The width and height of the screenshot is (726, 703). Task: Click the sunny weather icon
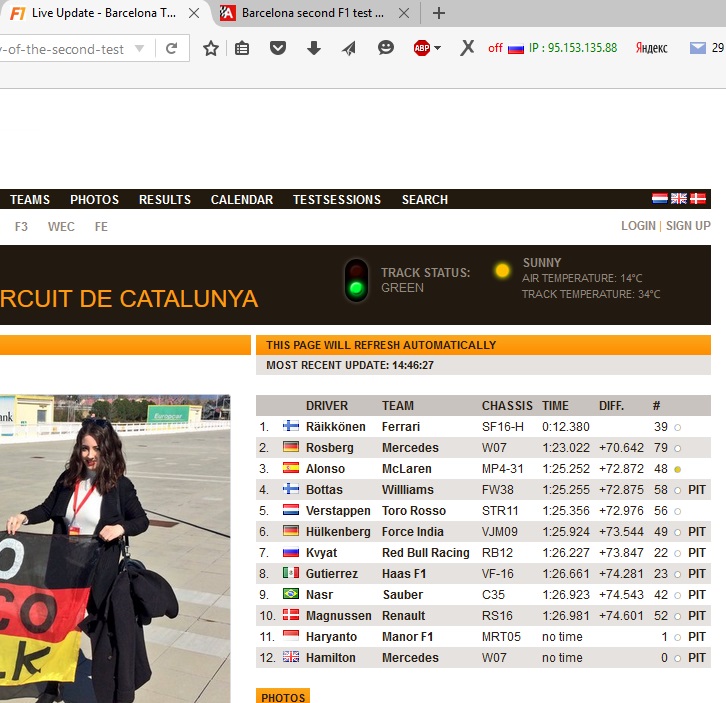click(502, 270)
